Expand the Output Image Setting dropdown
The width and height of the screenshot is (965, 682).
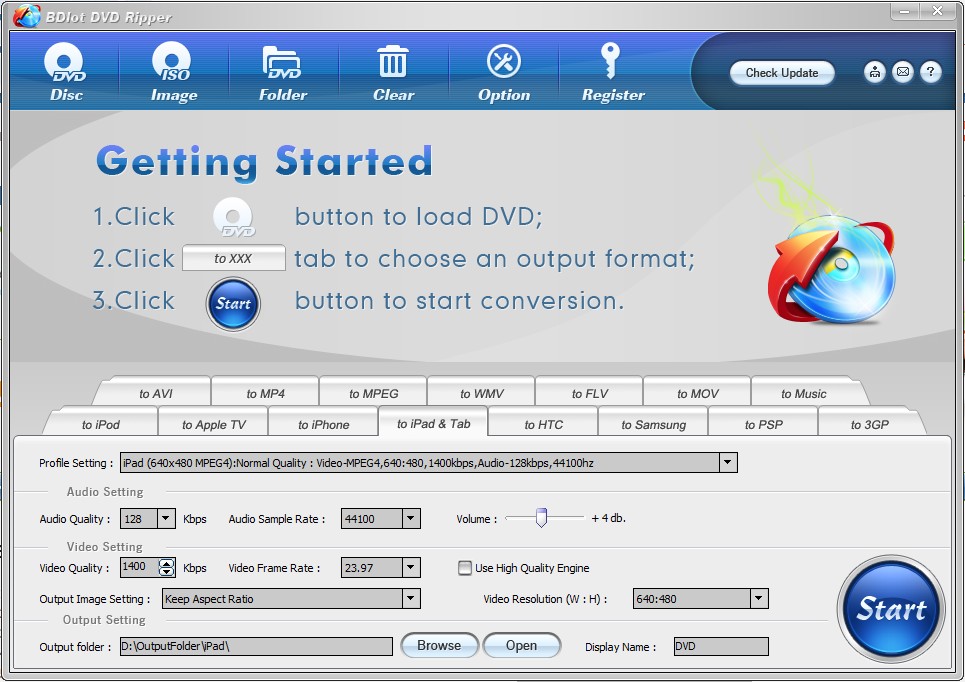pyautogui.click(x=411, y=598)
